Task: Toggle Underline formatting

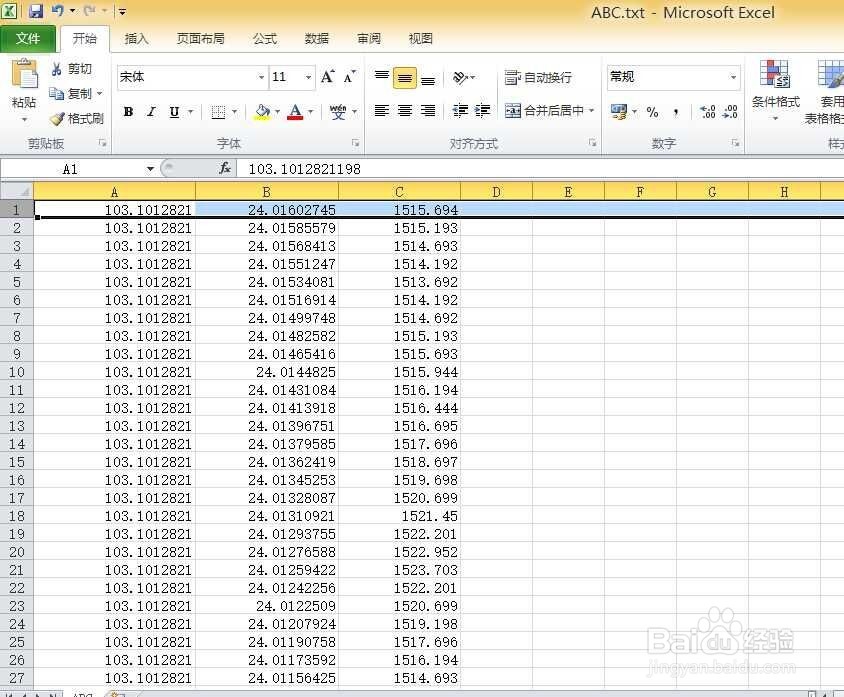Action: (x=174, y=112)
